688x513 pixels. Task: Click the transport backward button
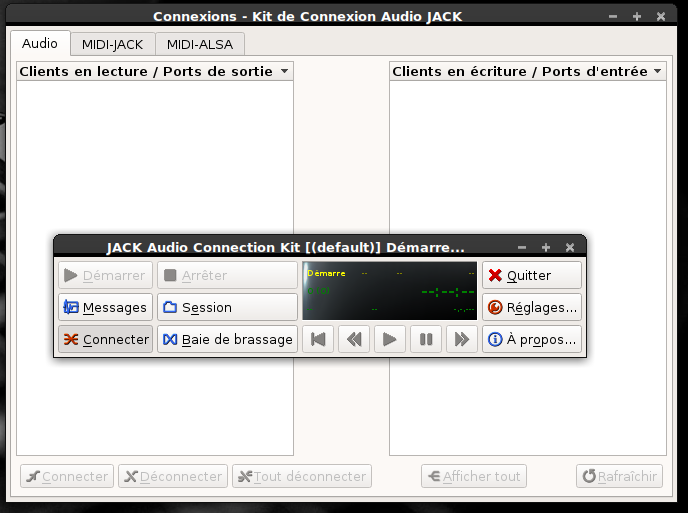click(x=354, y=339)
